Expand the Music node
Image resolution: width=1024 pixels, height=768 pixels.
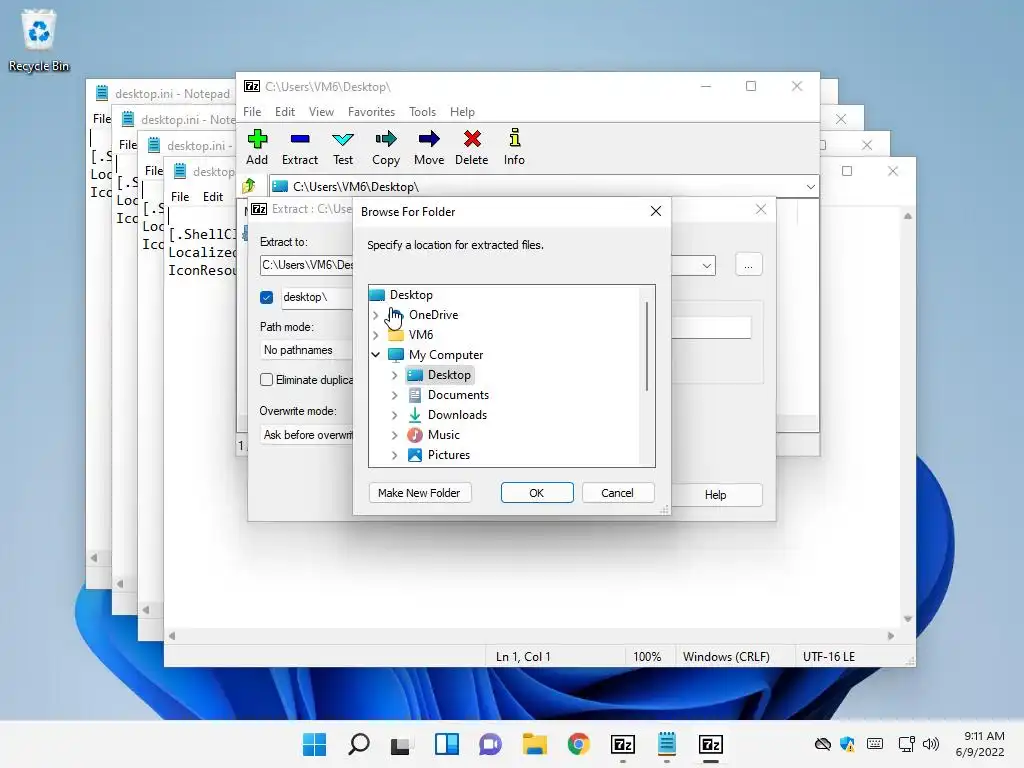394,435
